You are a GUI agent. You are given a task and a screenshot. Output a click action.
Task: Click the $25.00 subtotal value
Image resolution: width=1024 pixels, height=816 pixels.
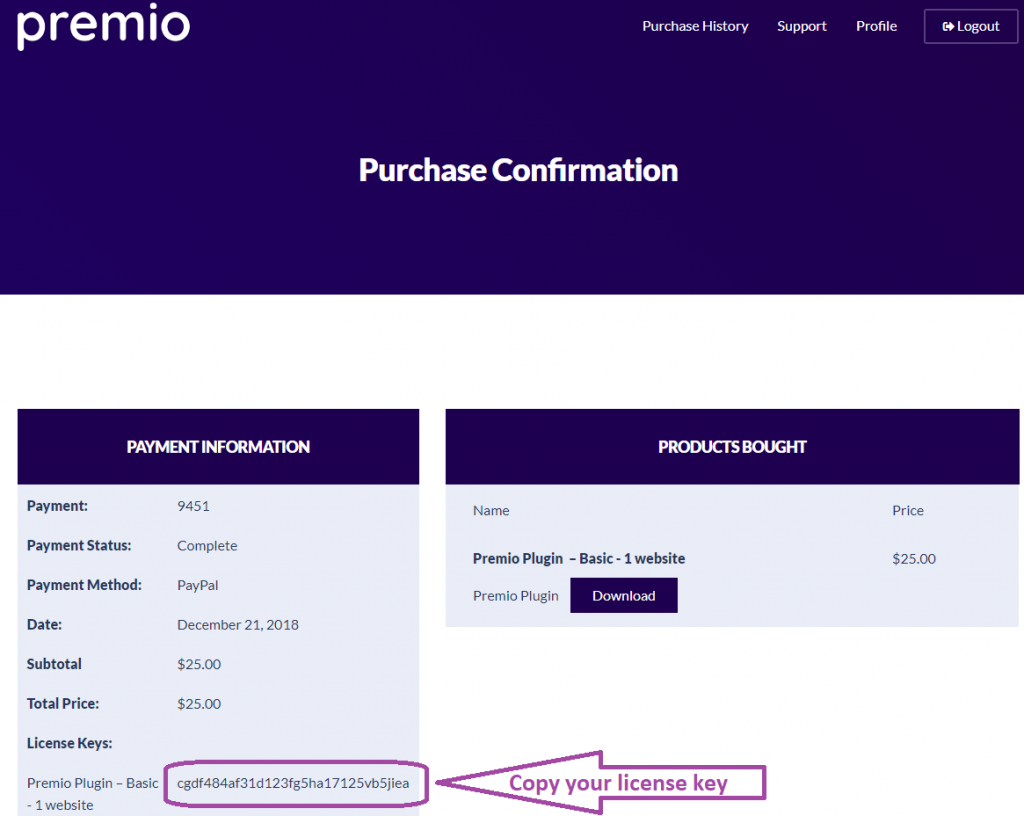[198, 663]
